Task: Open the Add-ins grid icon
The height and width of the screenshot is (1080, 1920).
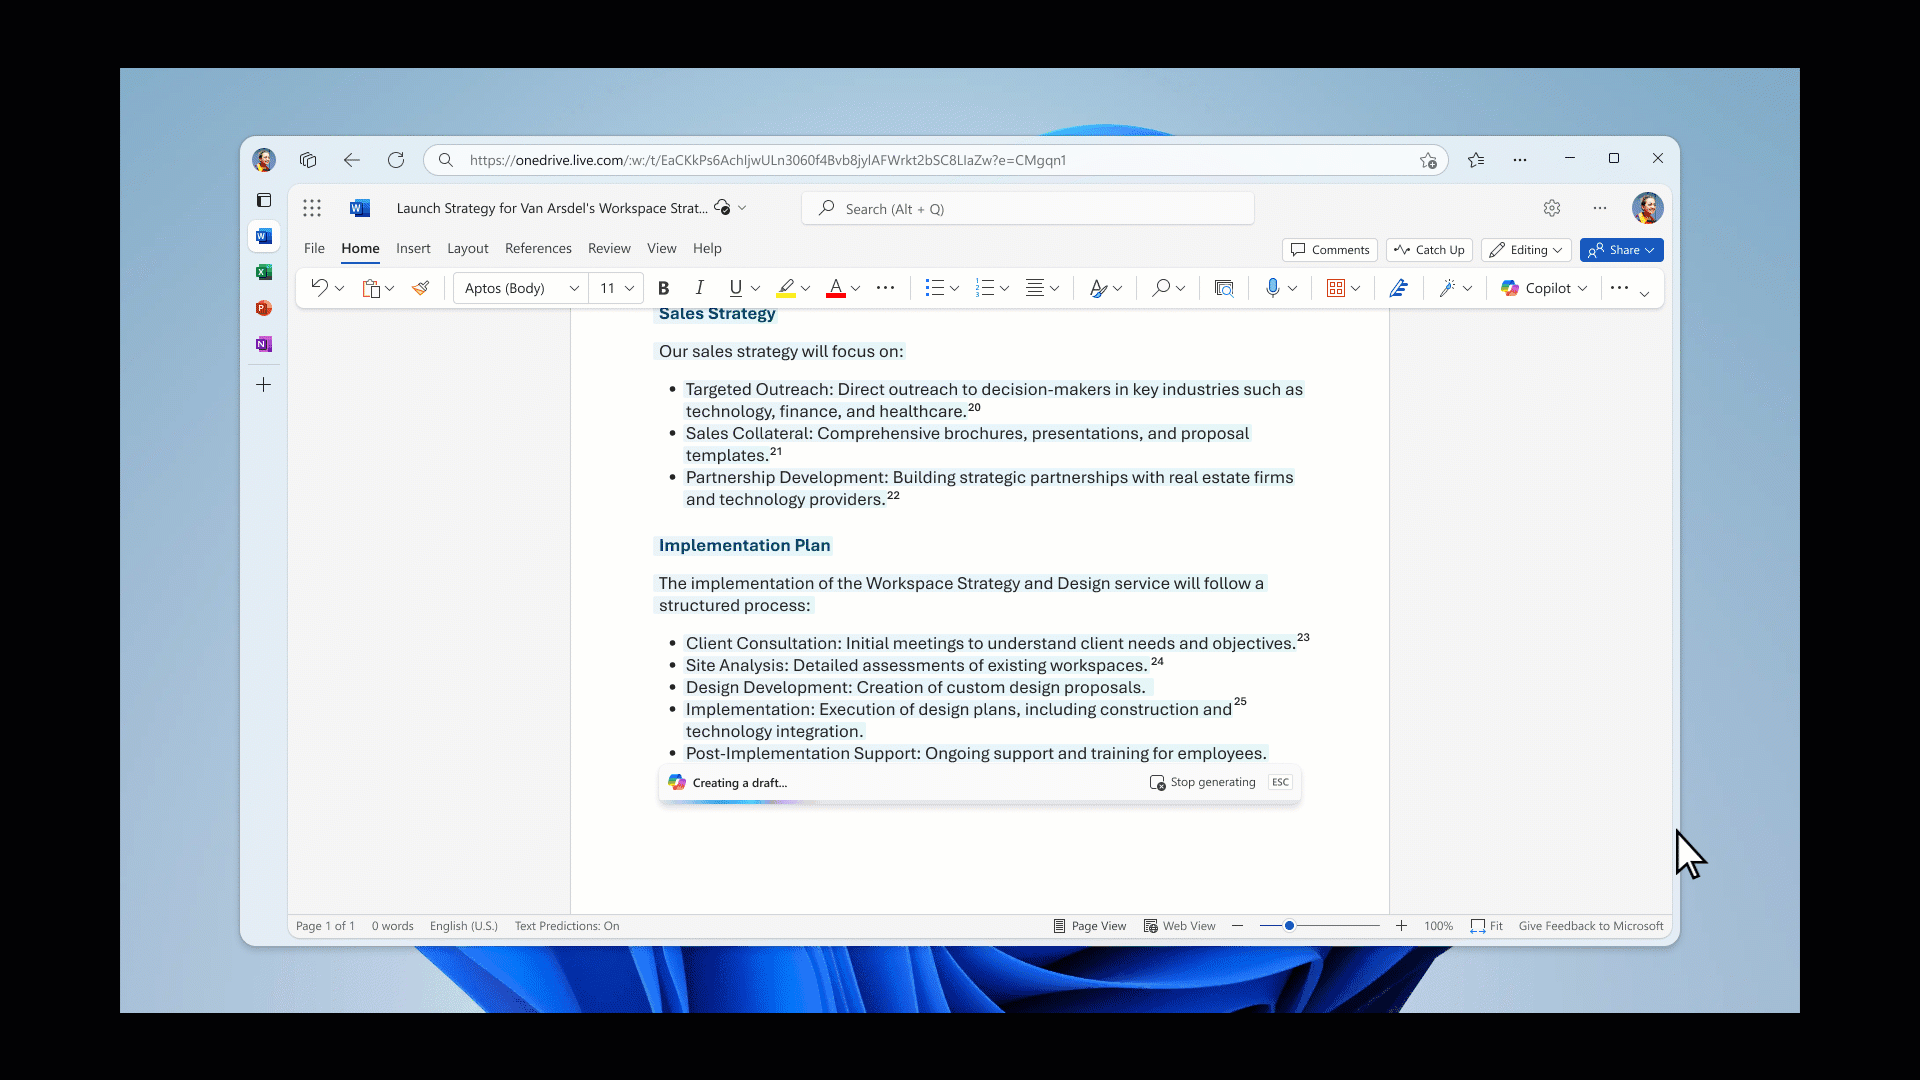Action: (x=1336, y=288)
